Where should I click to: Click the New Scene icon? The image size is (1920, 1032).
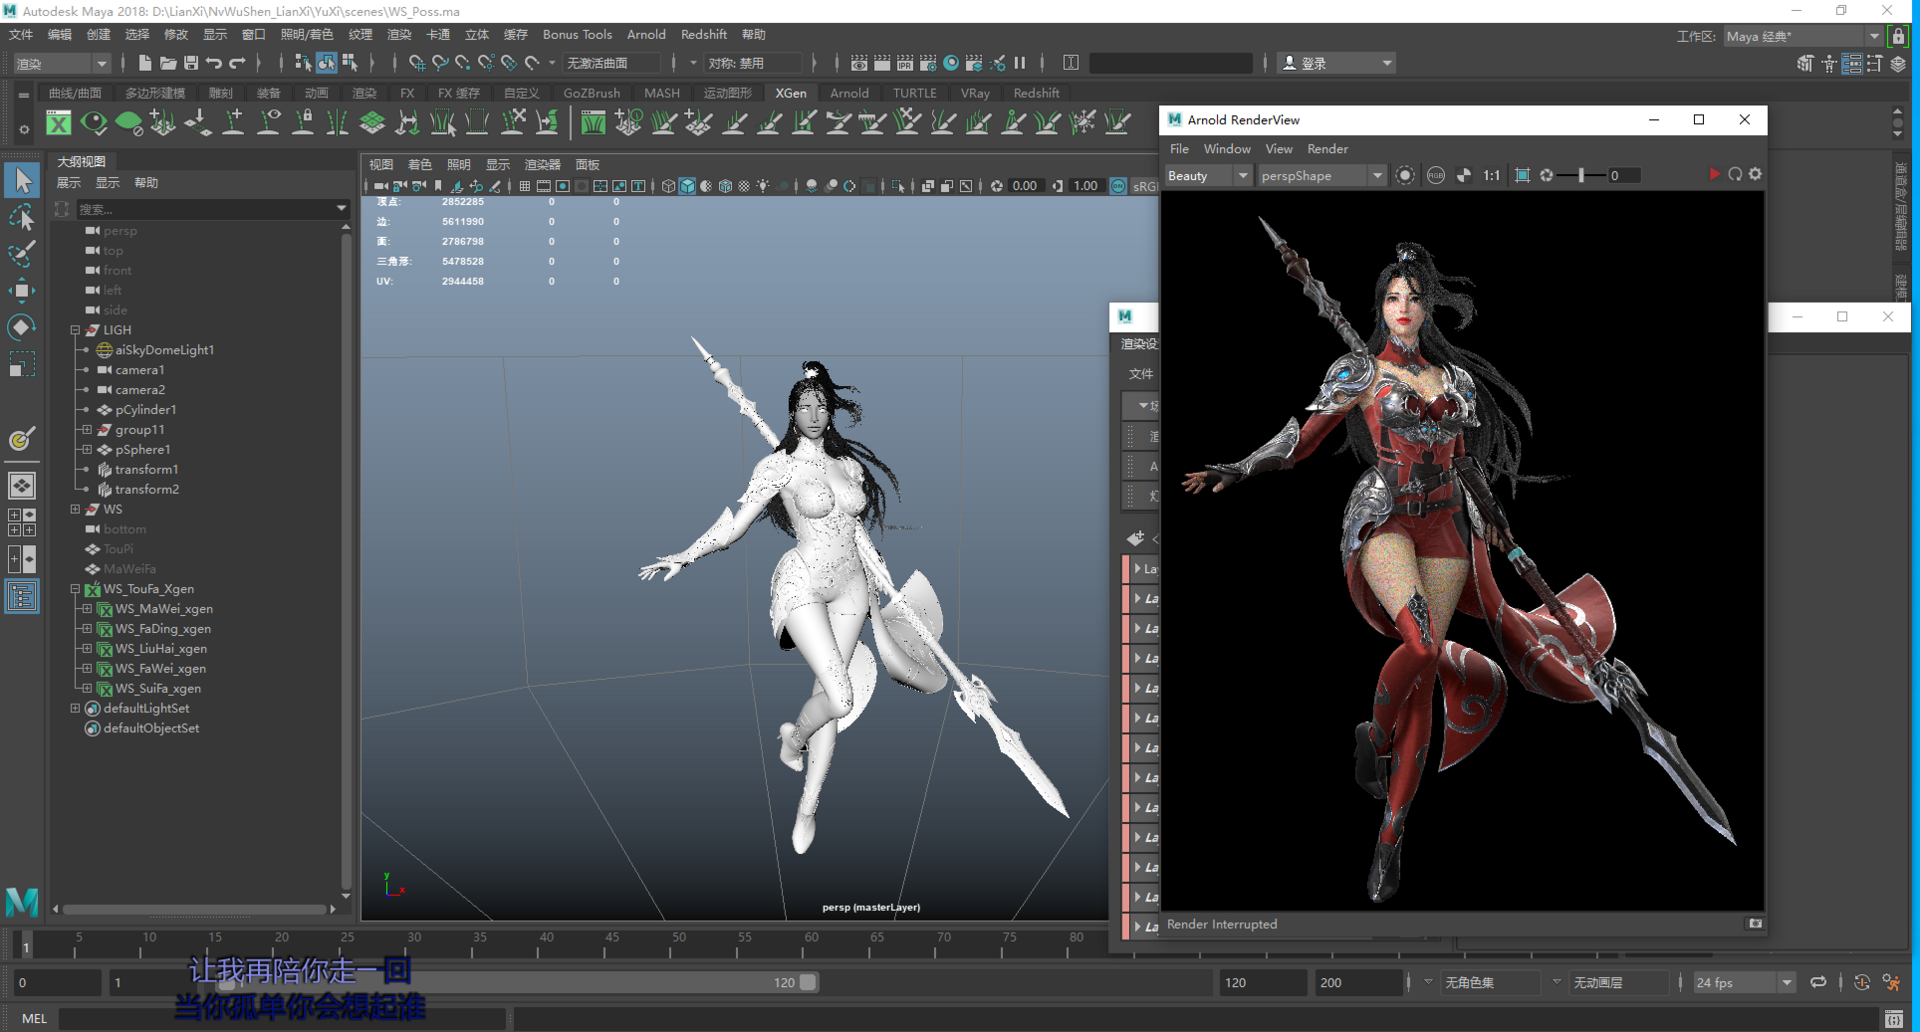click(x=145, y=63)
